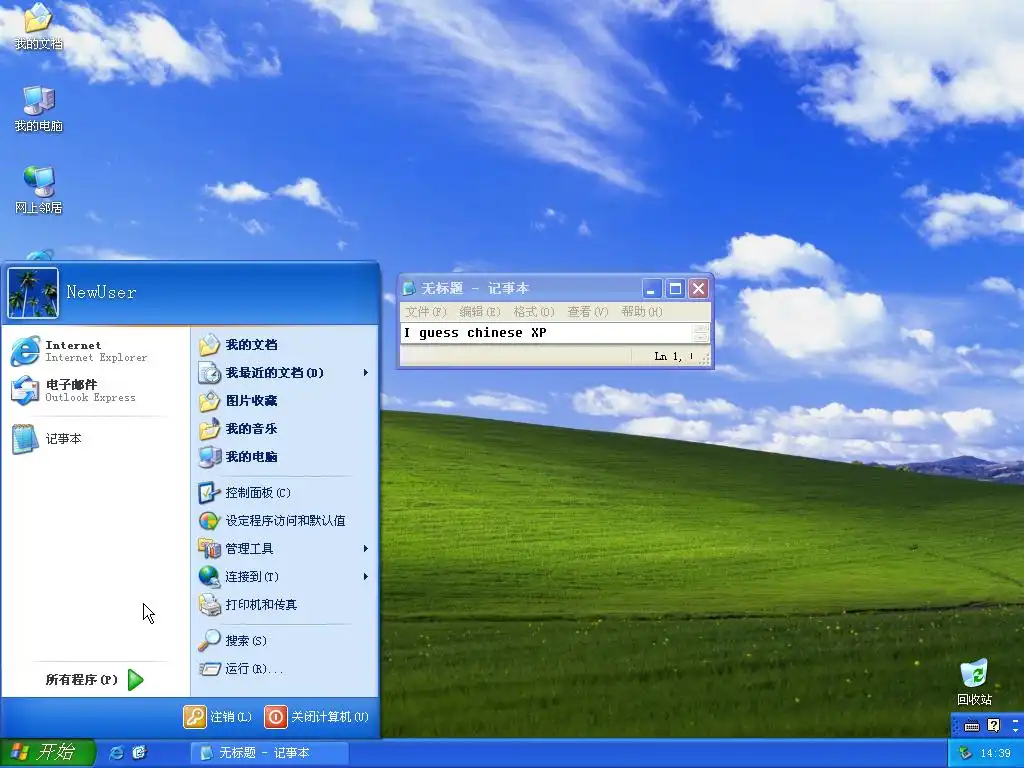Image resolution: width=1024 pixels, height=768 pixels.
Task: Click Notepad title bar icon
Action: point(409,288)
